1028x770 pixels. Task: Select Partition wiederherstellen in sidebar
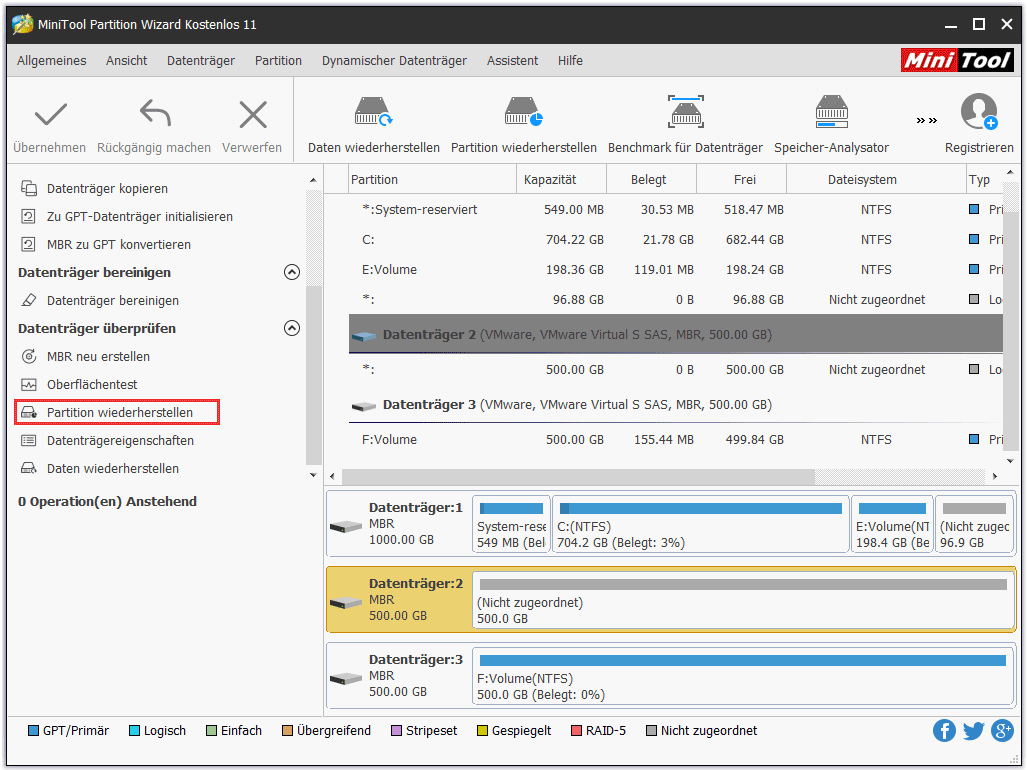click(x=119, y=412)
